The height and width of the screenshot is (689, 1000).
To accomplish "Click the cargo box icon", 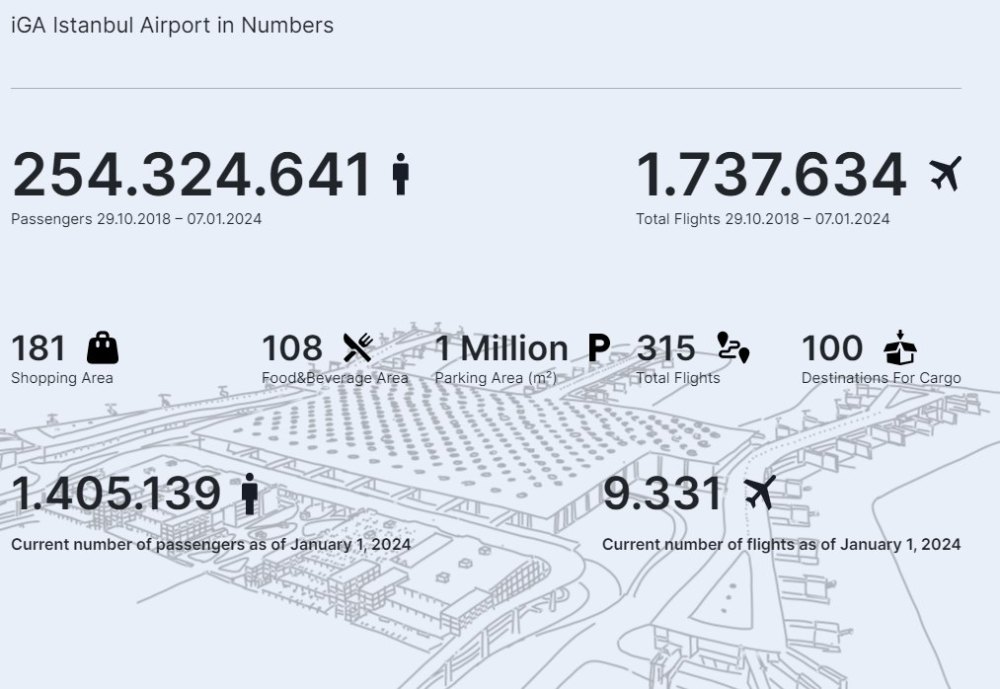I will click(x=900, y=347).
